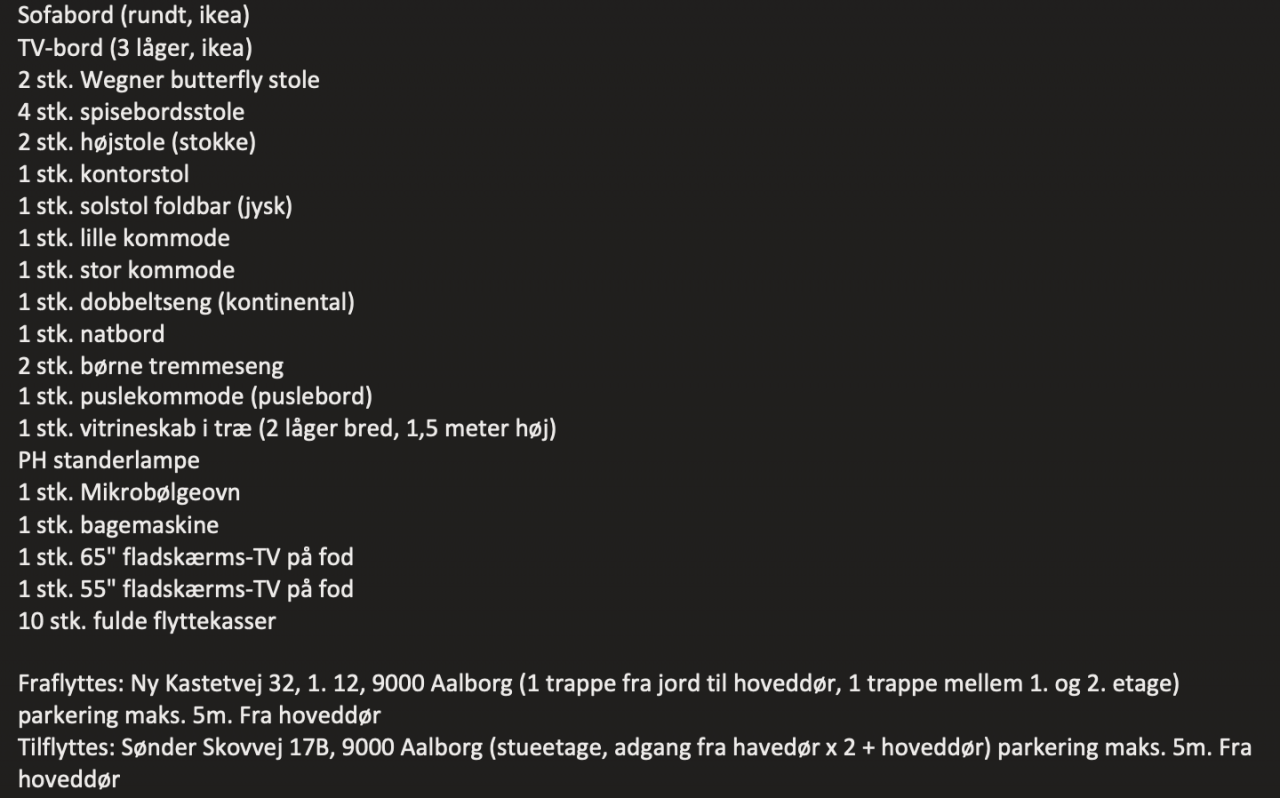Click the '1 stk. natbord' line
The width and height of the screenshot is (1280, 798).
tap(92, 334)
